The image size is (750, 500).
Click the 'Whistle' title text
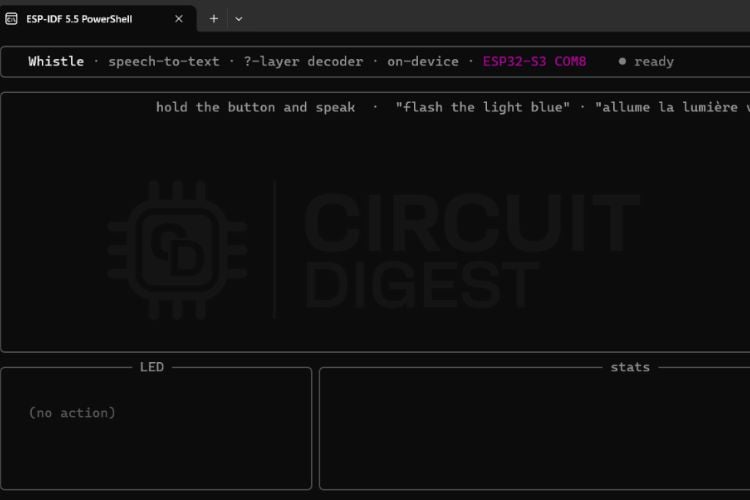[56, 61]
